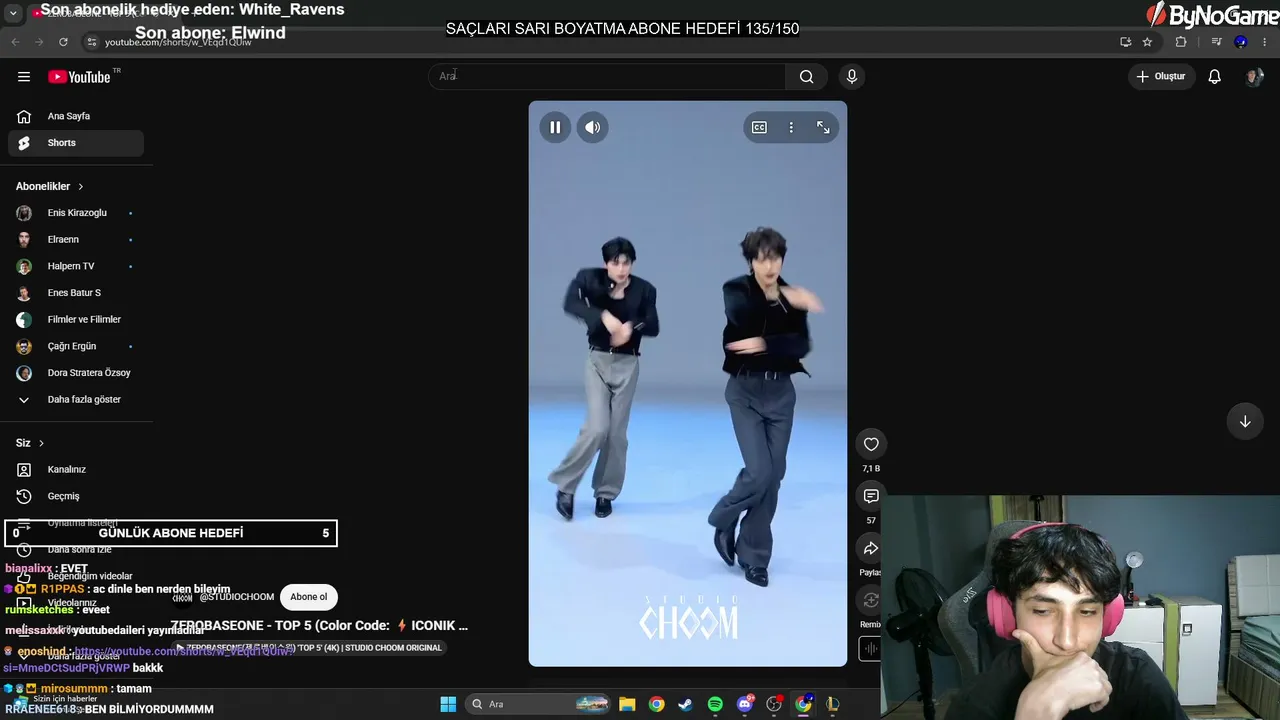Image resolution: width=1280 pixels, height=720 pixels.
Task: Open the YouTube hamburger guide menu
Action: tap(24, 77)
